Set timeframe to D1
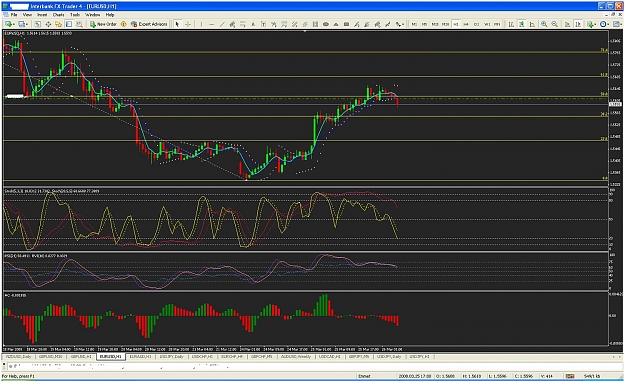The height and width of the screenshot is (381, 625). point(476,24)
